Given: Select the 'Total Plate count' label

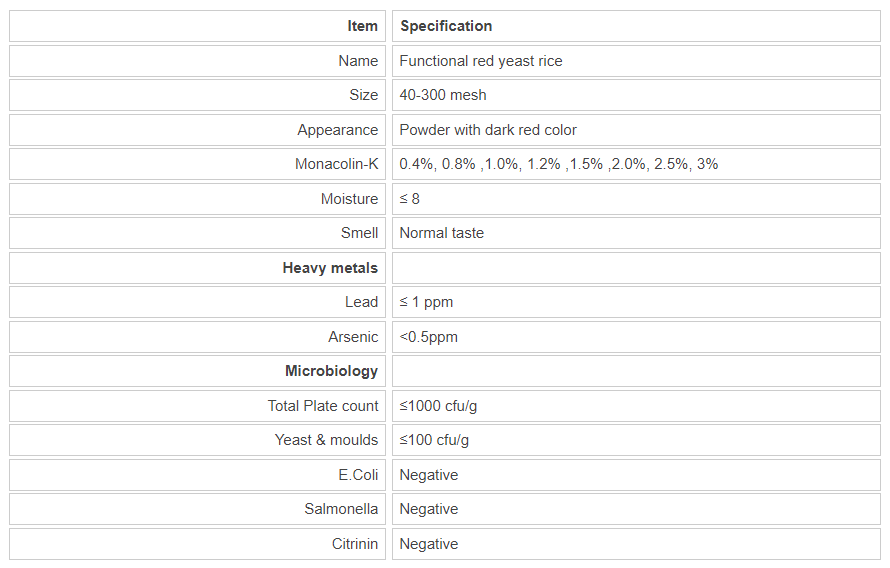Looking at the screenshot, I should point(323,406).
